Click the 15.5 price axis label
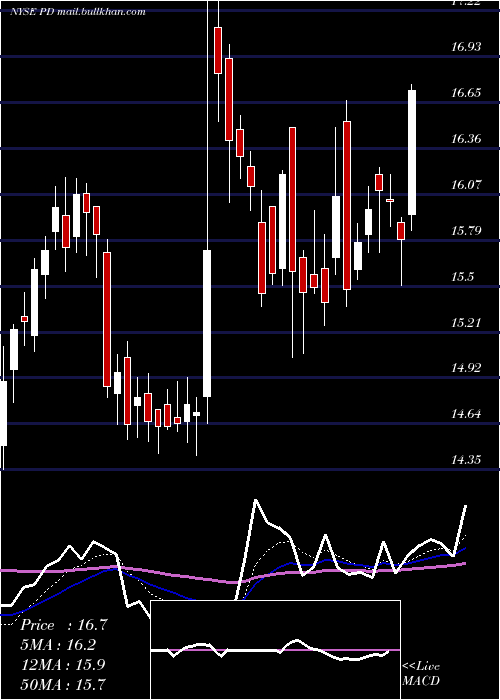The width and height of the screenshot is (500, 700). click(x=462, y=276)
